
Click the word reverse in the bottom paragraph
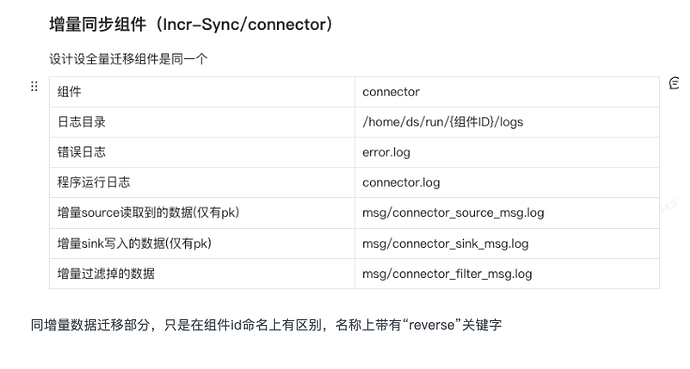point(431,325)
